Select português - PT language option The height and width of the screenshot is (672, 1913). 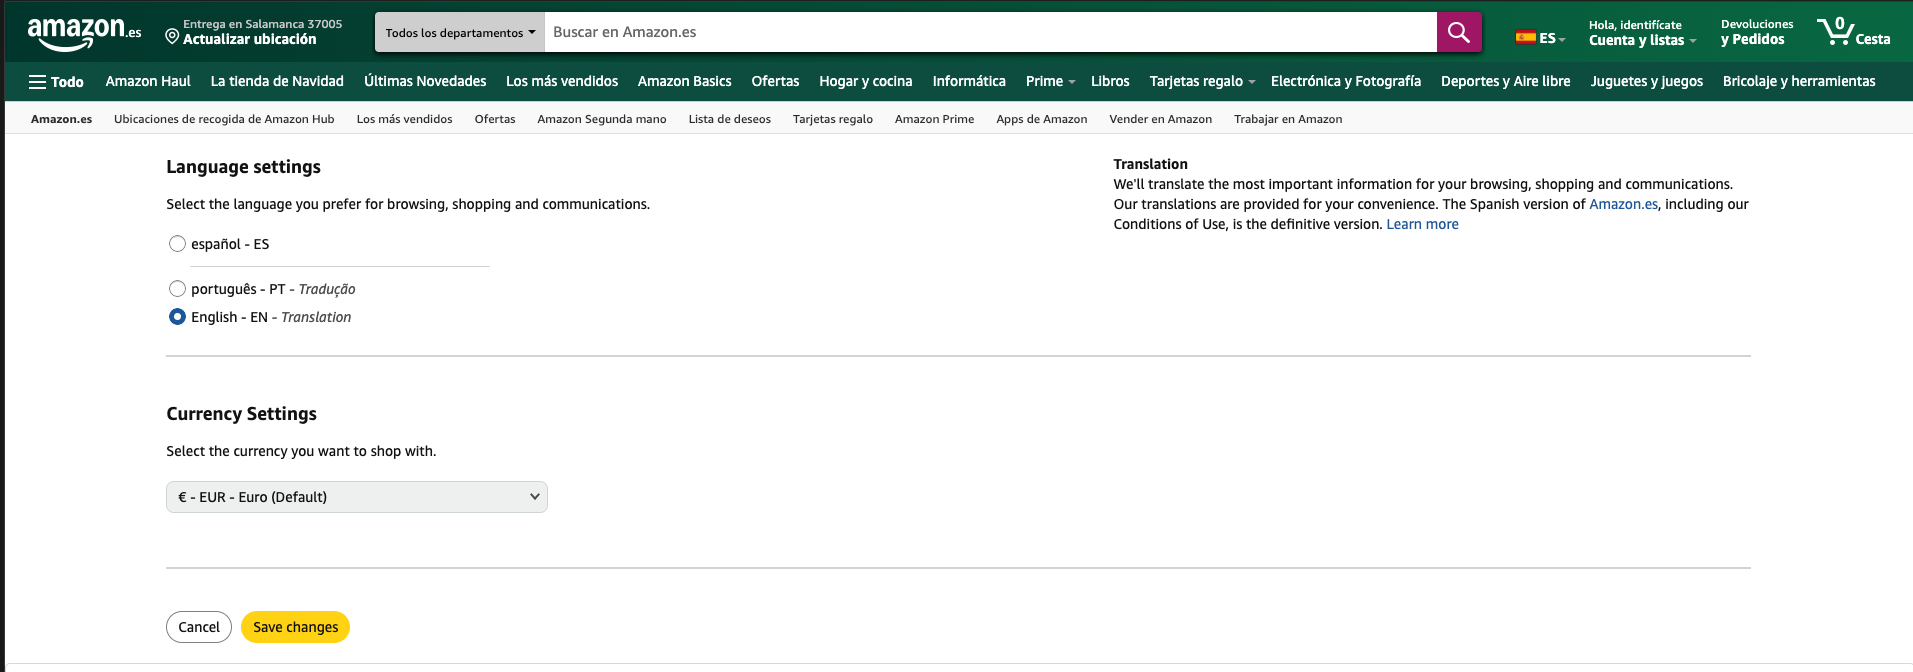tap(177, 289)
